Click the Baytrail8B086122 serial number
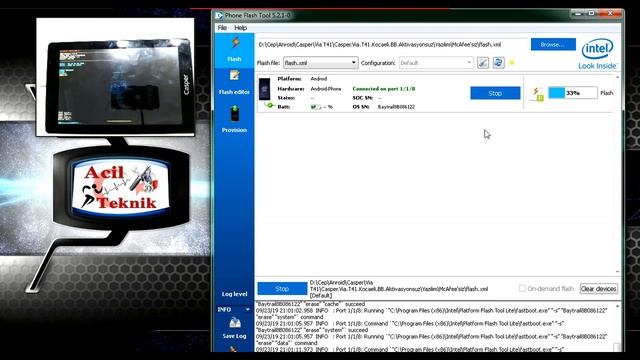 tap(396, 107)
